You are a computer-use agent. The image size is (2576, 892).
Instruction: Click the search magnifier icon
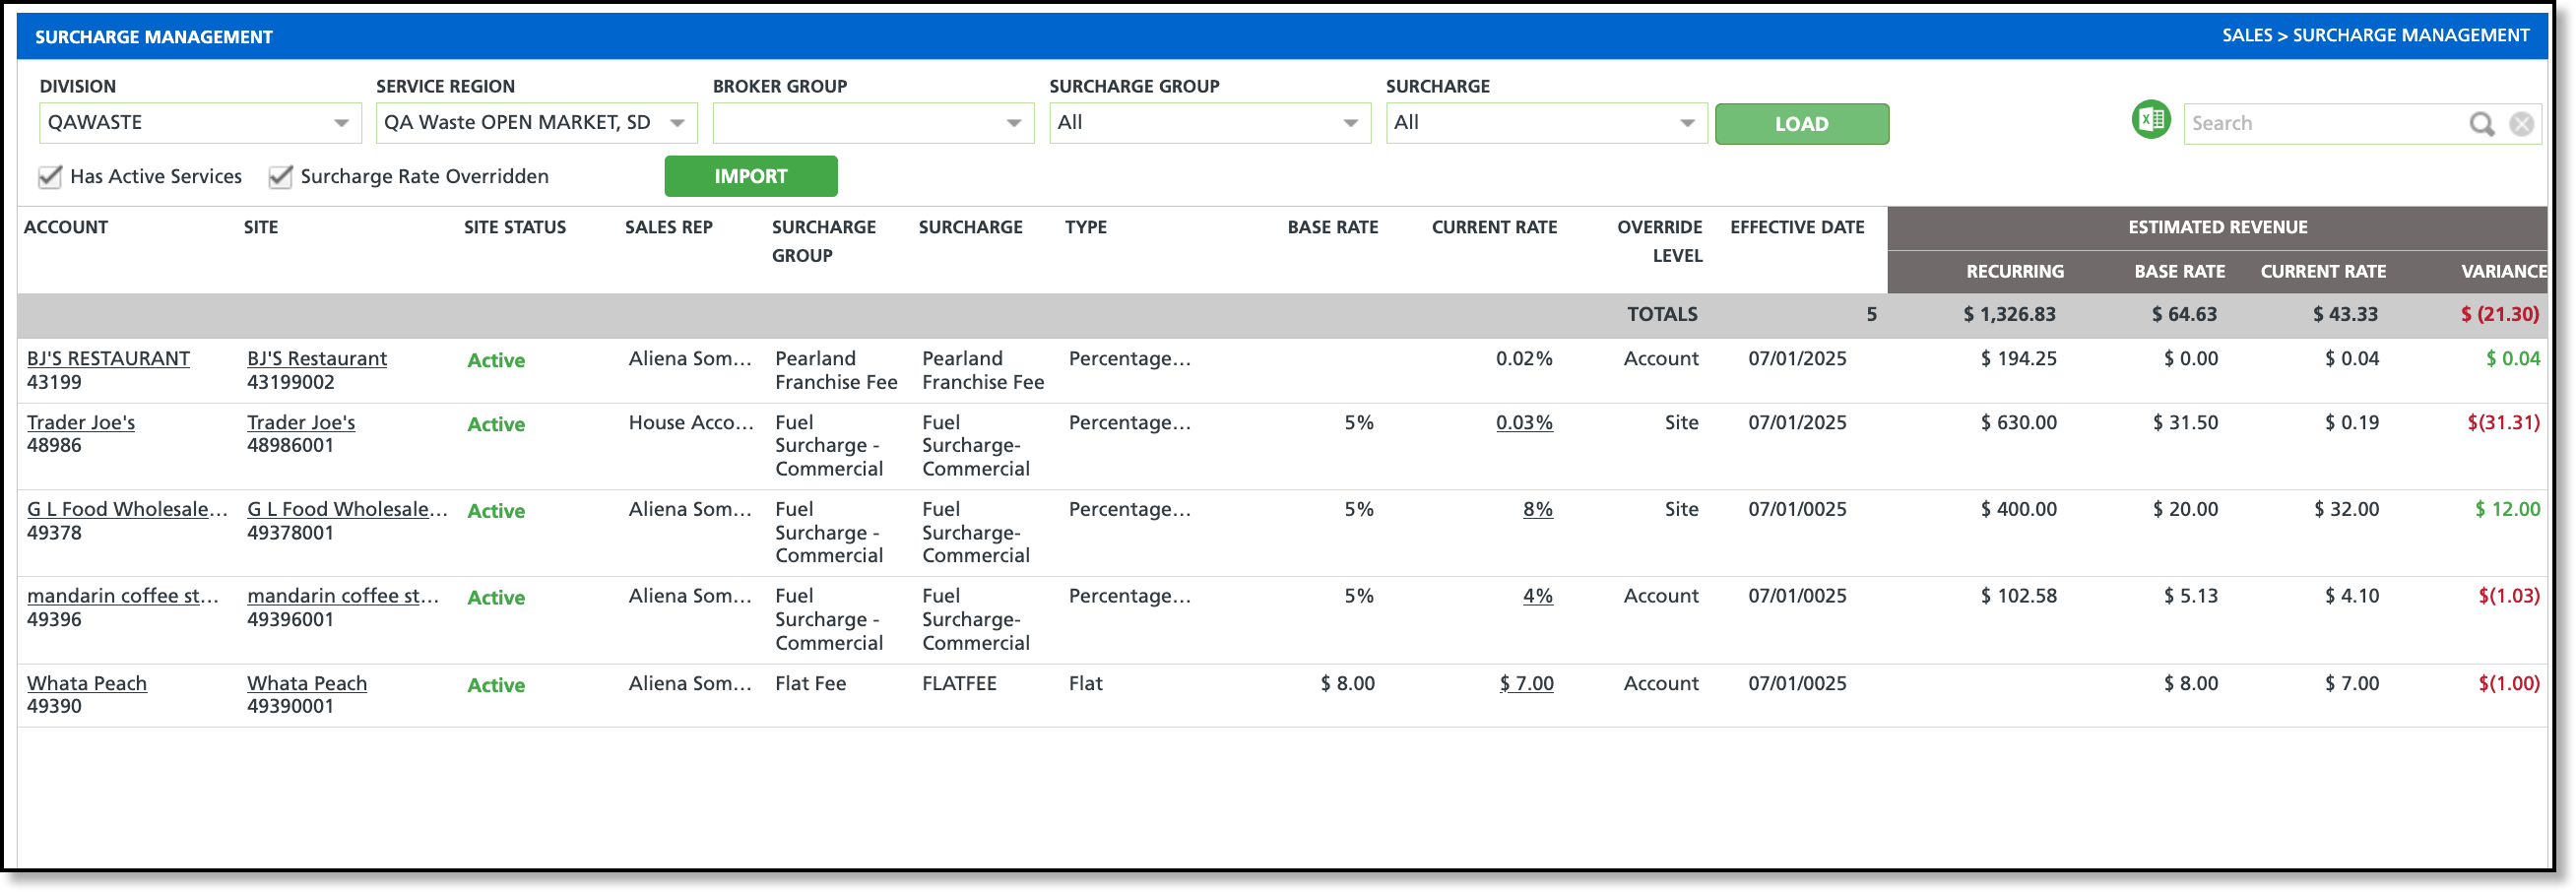2482,124
